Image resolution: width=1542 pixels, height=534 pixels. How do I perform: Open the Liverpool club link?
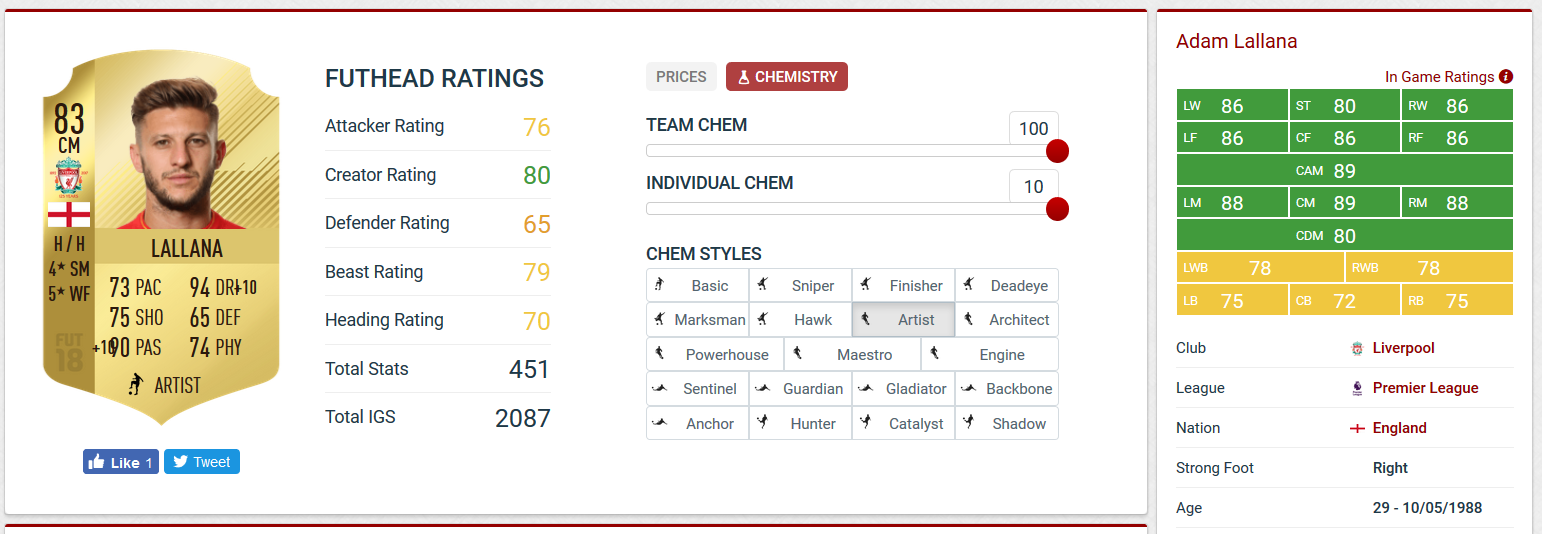click(1403, 348)
